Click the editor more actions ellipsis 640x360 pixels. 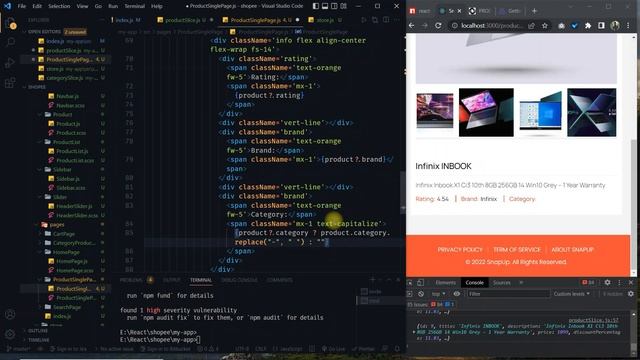tap(397, 20)
